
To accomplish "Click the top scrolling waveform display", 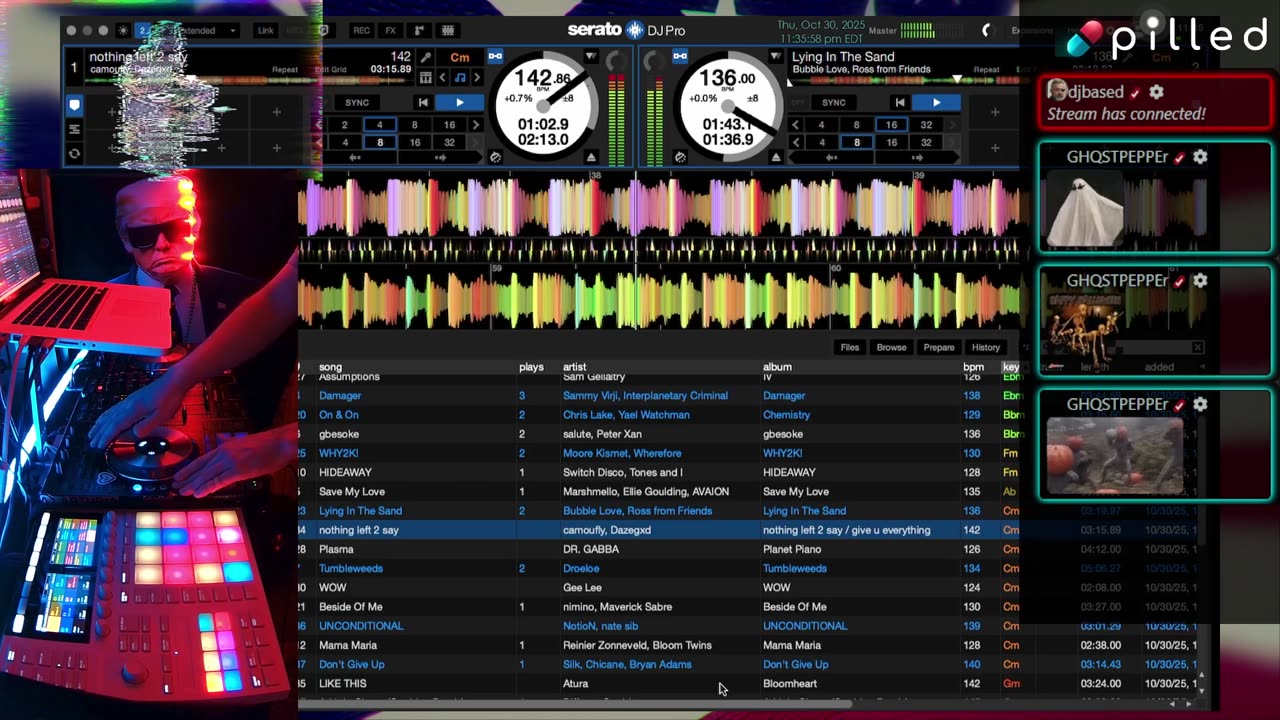I will click(659, 207).
